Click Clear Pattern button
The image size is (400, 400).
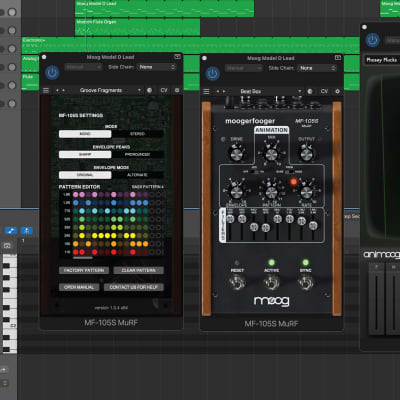[138, 270]
